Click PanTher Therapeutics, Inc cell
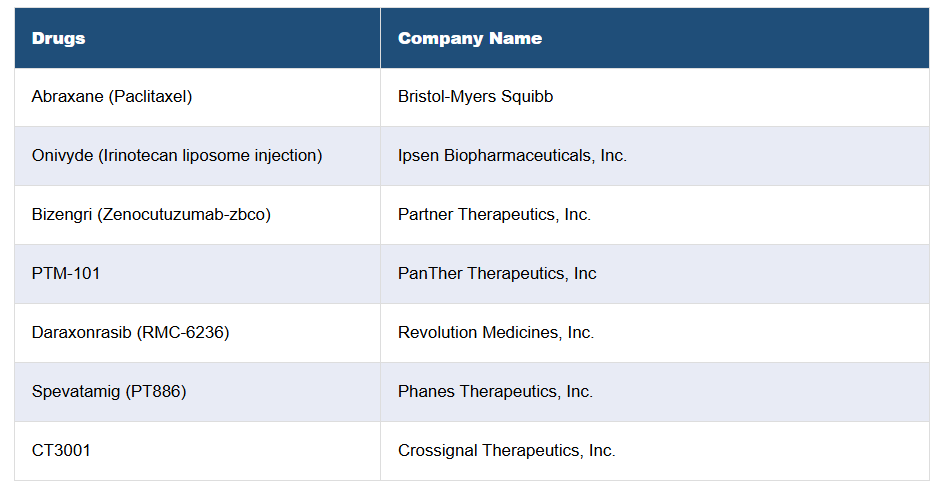Screen dimensions: 943x486 (497, 274)
